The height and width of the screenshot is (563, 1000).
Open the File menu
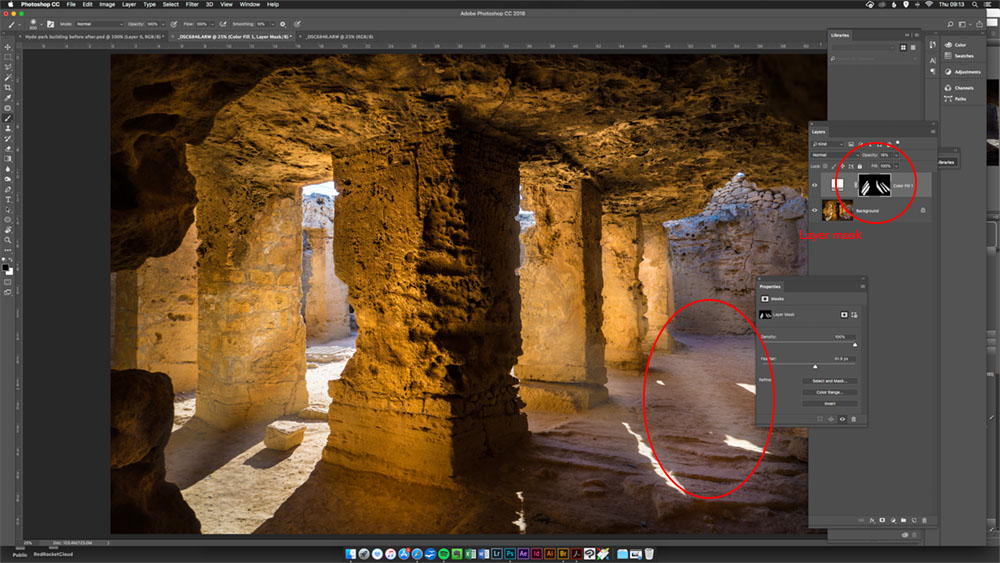click(71, 4)
